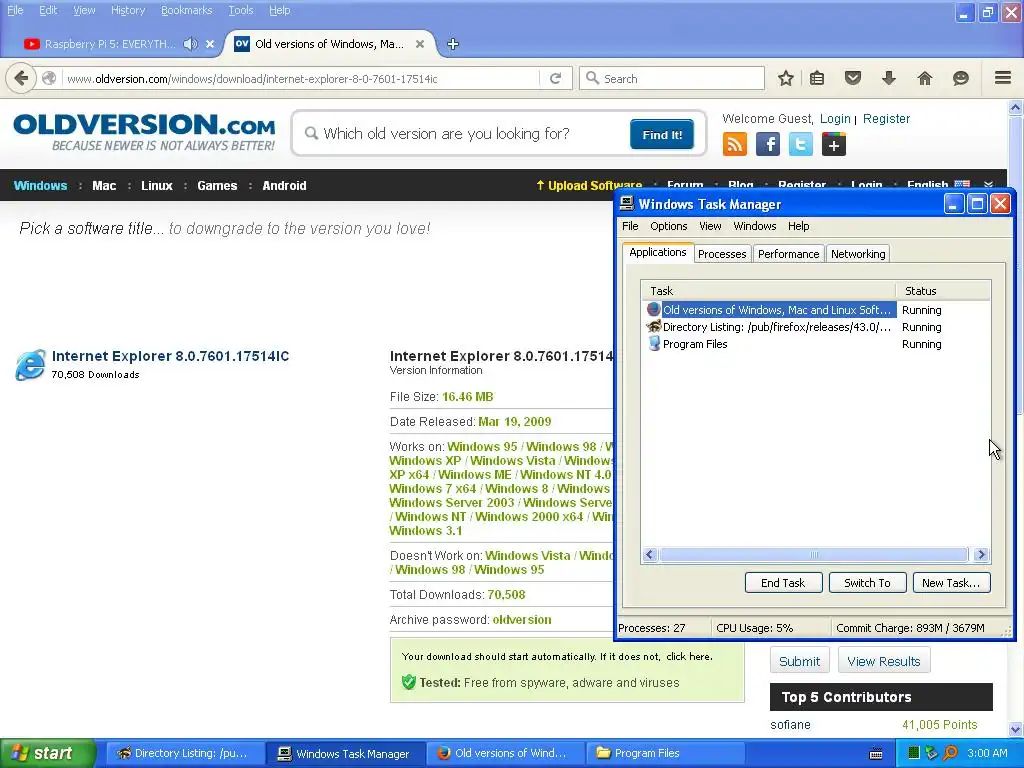
Task: Open Task Manager Networking tab
Action: 858,254
